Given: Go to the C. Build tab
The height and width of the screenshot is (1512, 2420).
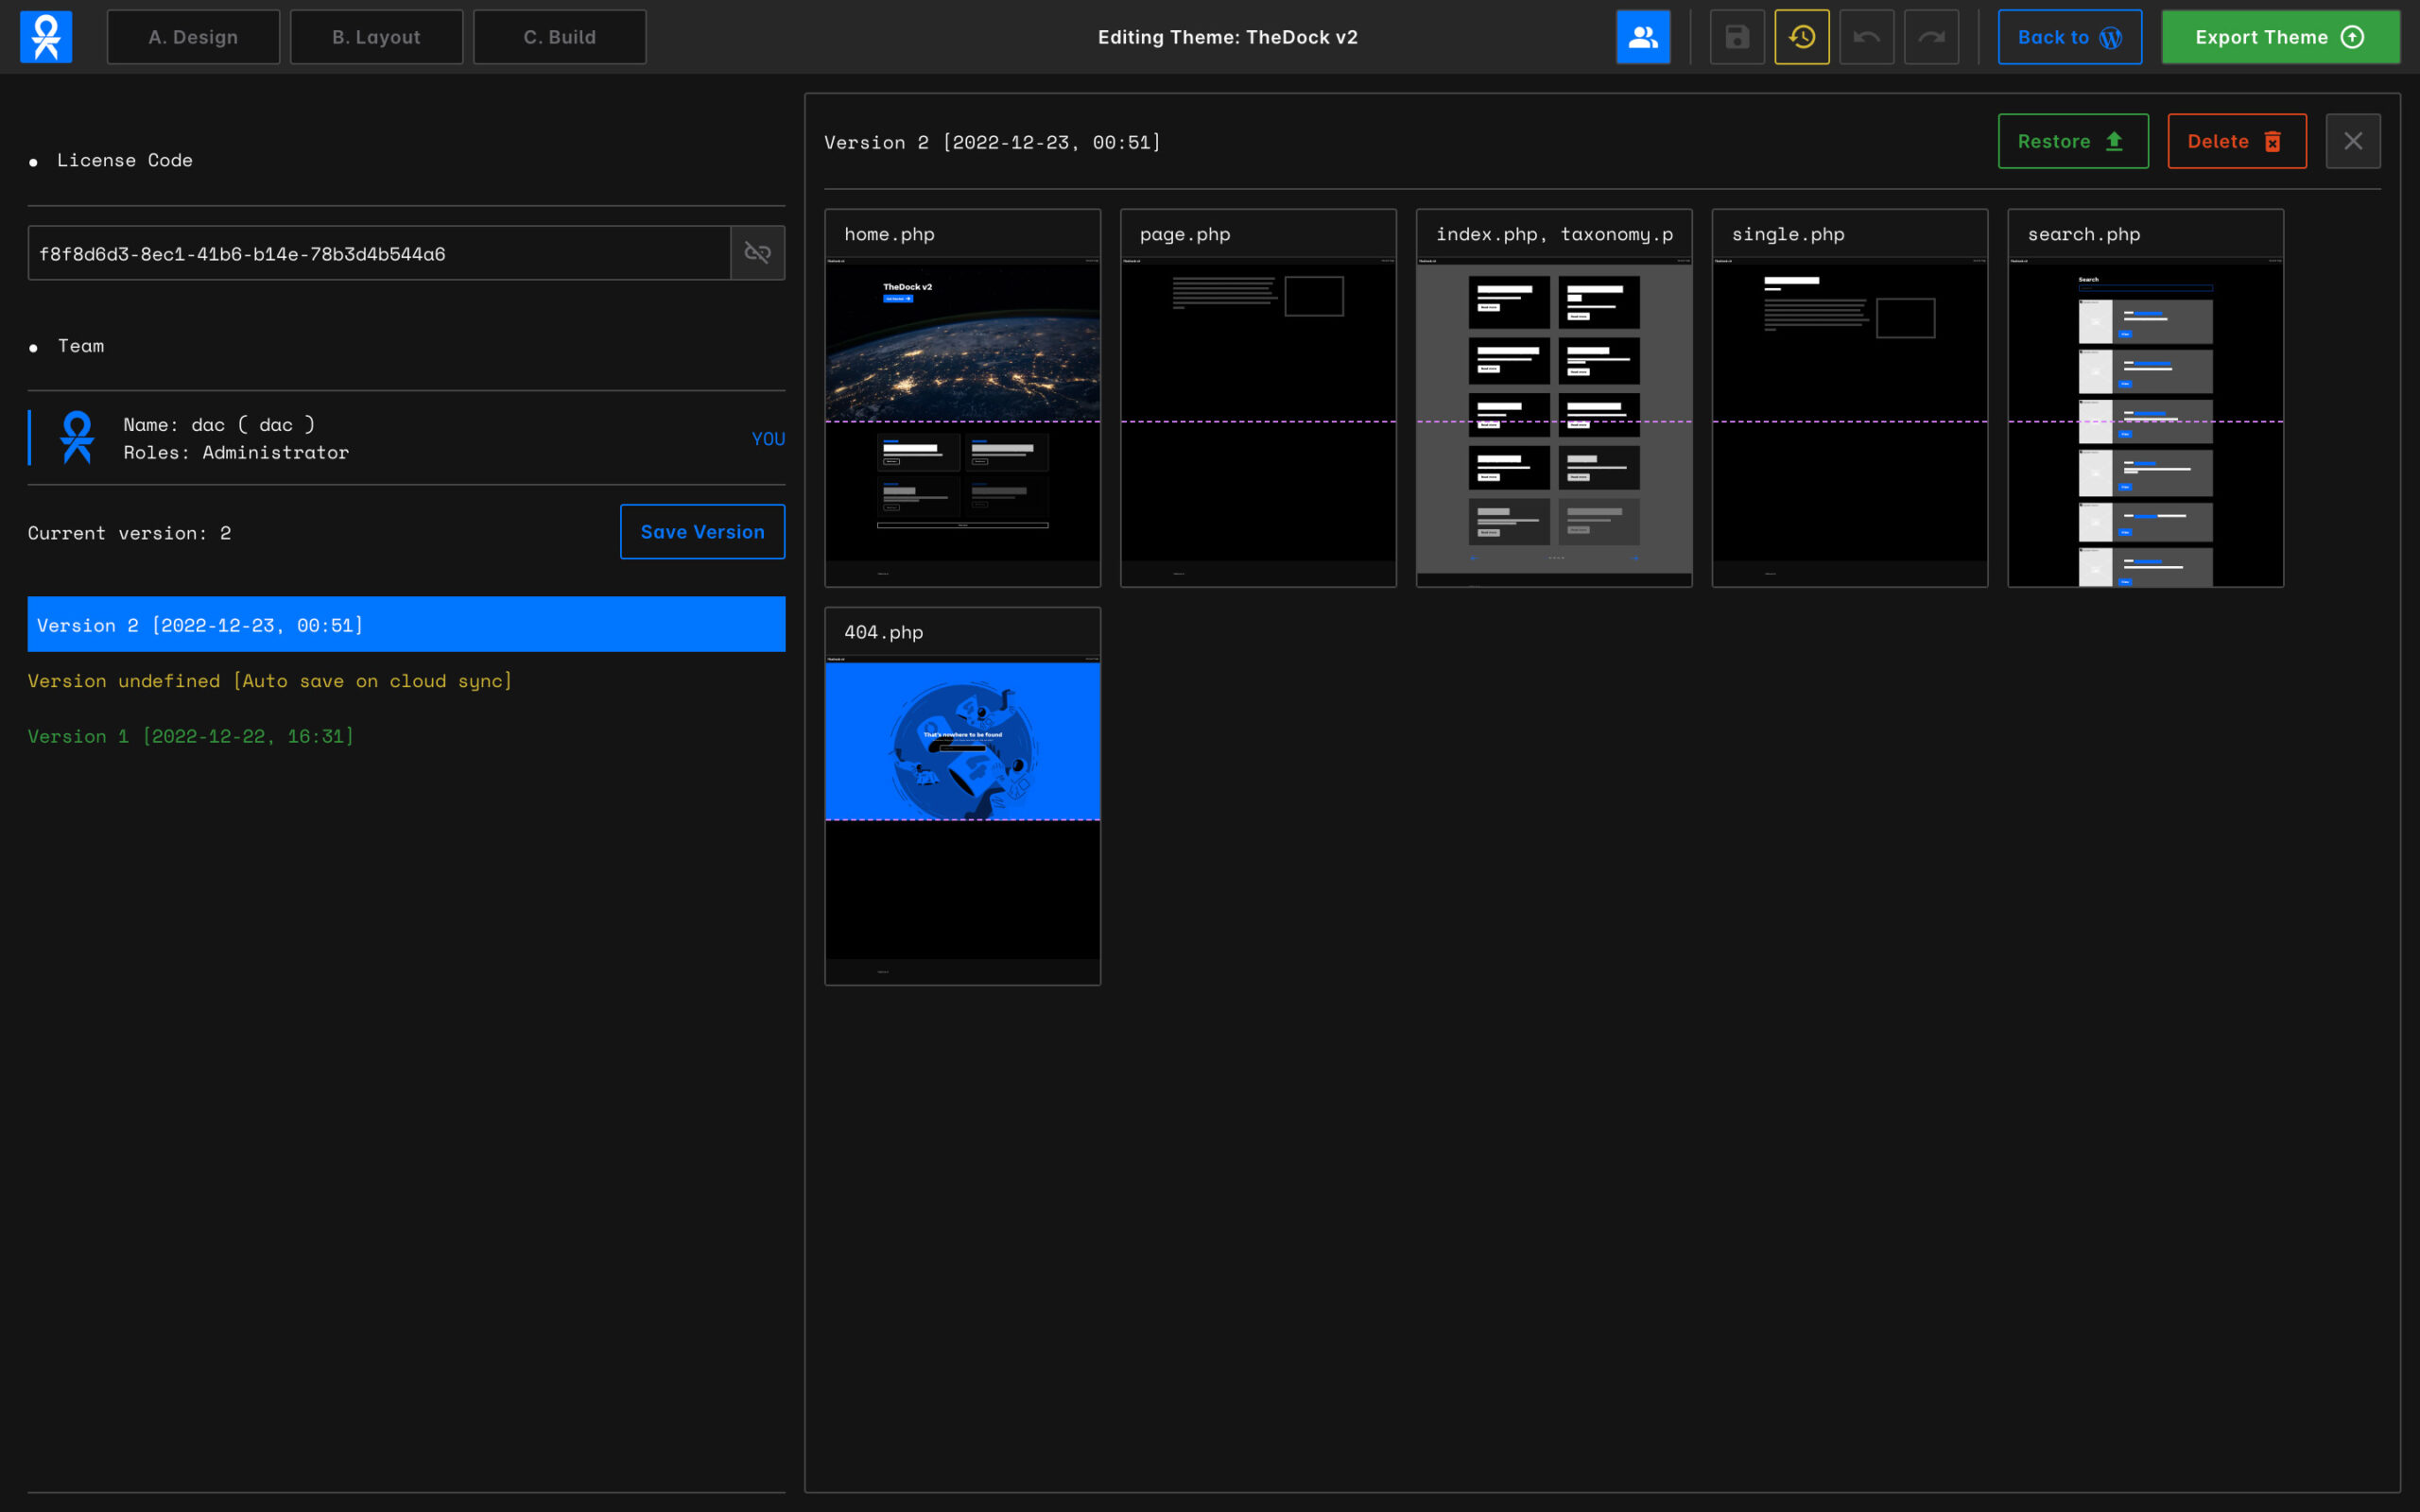Looking at the screenshot, I should (559, 37).
